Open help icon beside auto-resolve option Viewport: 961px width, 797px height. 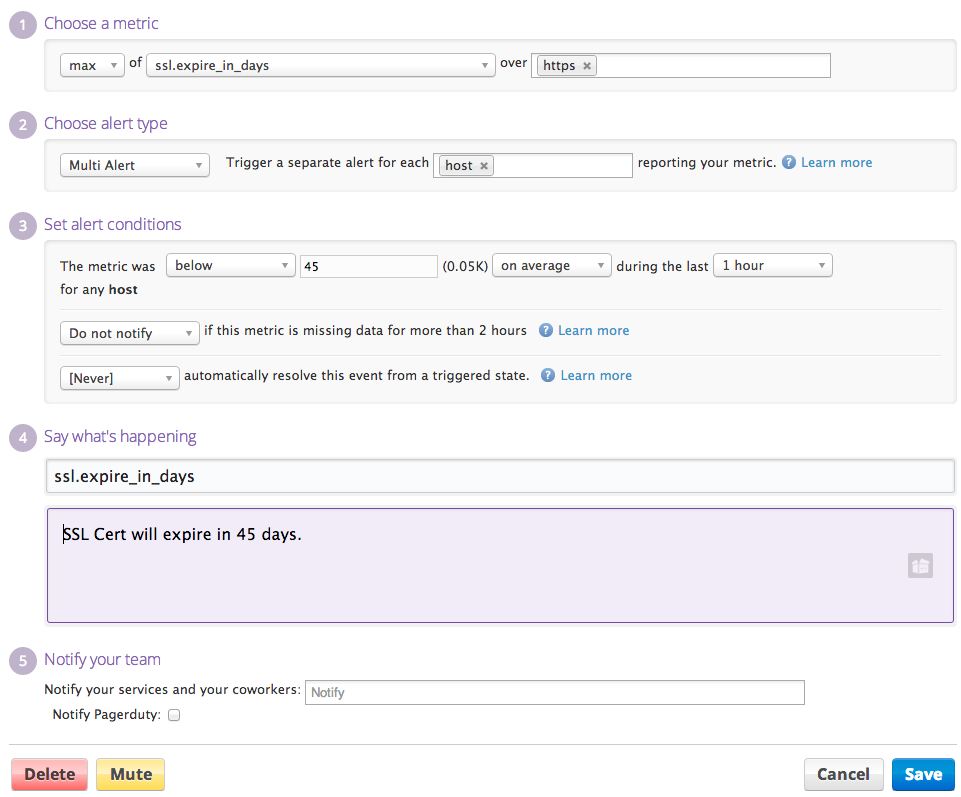(548, 375)
